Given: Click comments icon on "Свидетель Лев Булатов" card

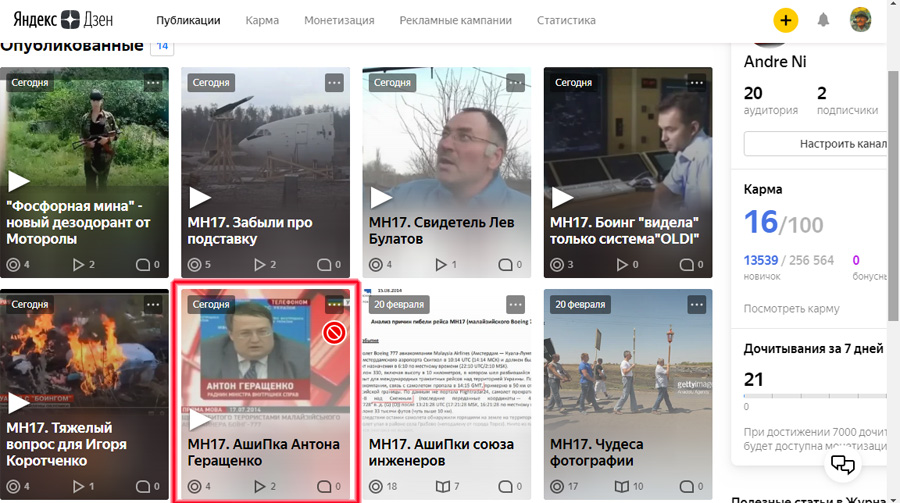Looking at the screenshot, I should [505, 265].
